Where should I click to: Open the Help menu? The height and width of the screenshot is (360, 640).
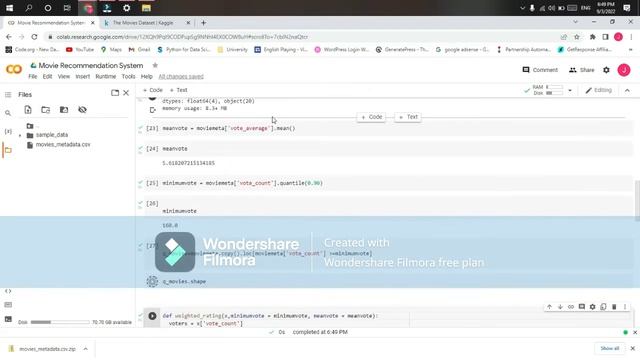pyautogui.click(x=147, y=76)
